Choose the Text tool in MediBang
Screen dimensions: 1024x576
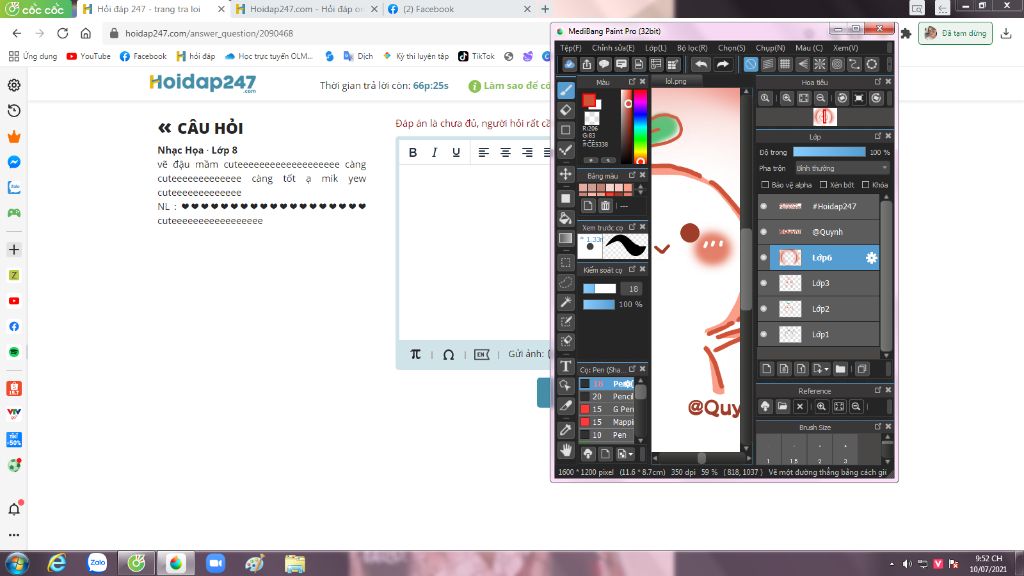point(566,366)
